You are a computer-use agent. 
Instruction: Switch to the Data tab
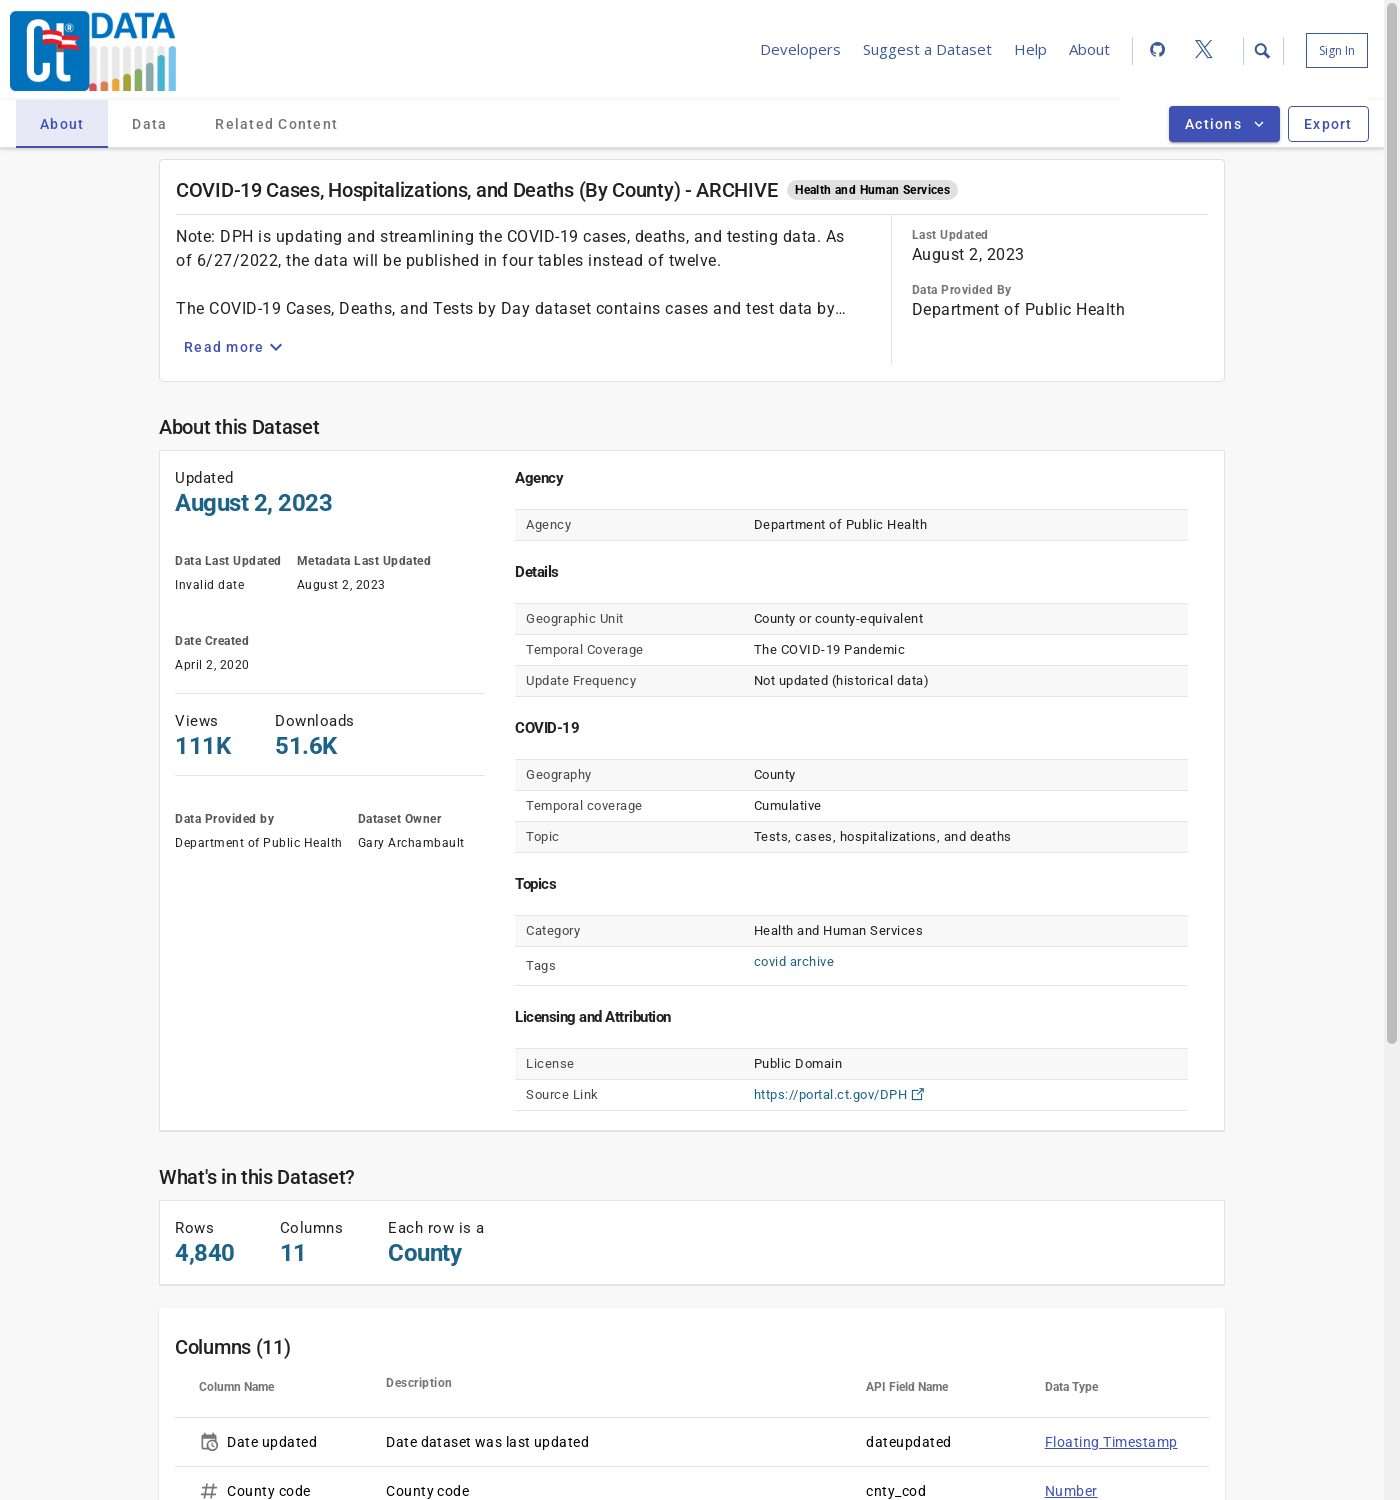pos(149,124)
